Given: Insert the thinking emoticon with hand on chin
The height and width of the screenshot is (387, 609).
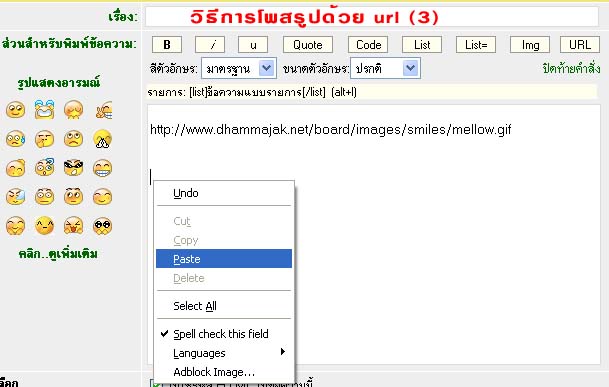Looking at the screenshot, I should (44, 139).
